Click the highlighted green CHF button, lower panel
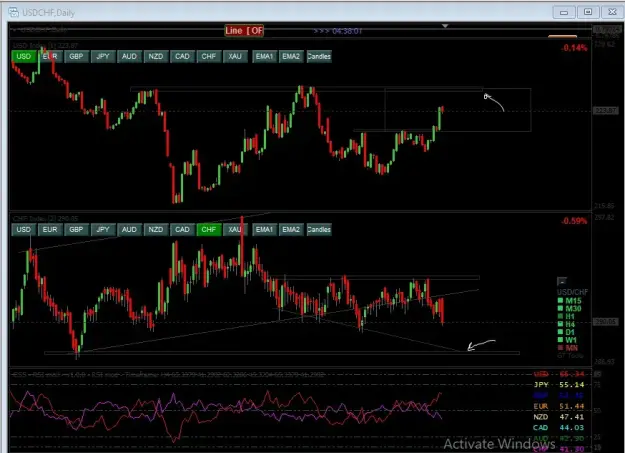This screenshot has width=625, height=453. pos(208,230)
